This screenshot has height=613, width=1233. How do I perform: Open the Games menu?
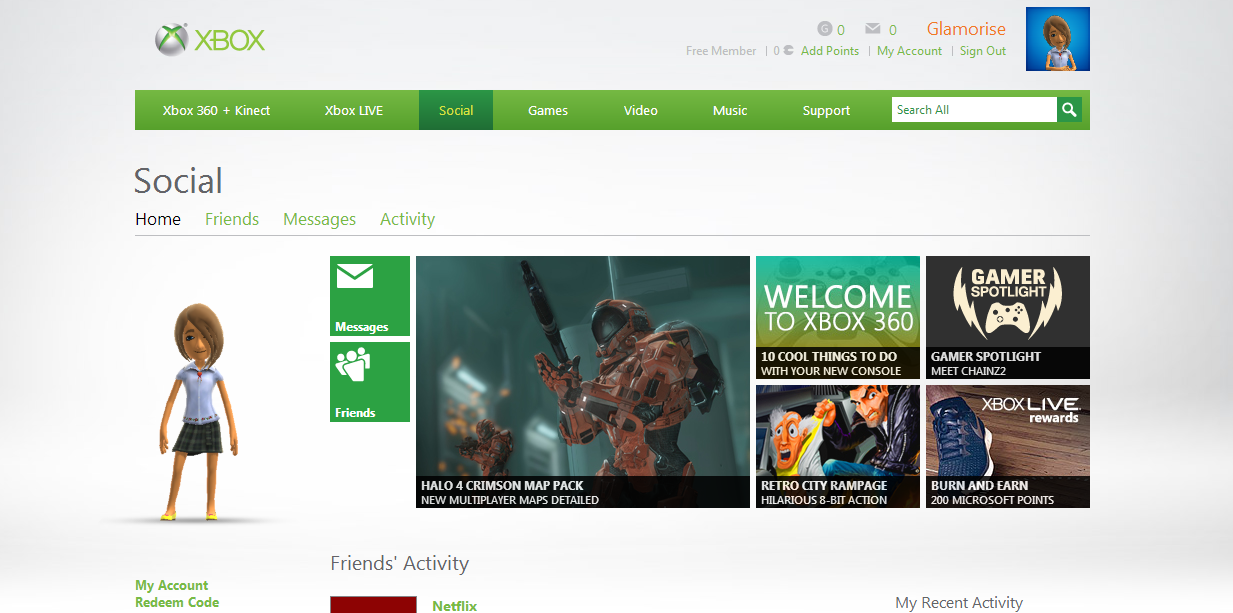(548, 110)
